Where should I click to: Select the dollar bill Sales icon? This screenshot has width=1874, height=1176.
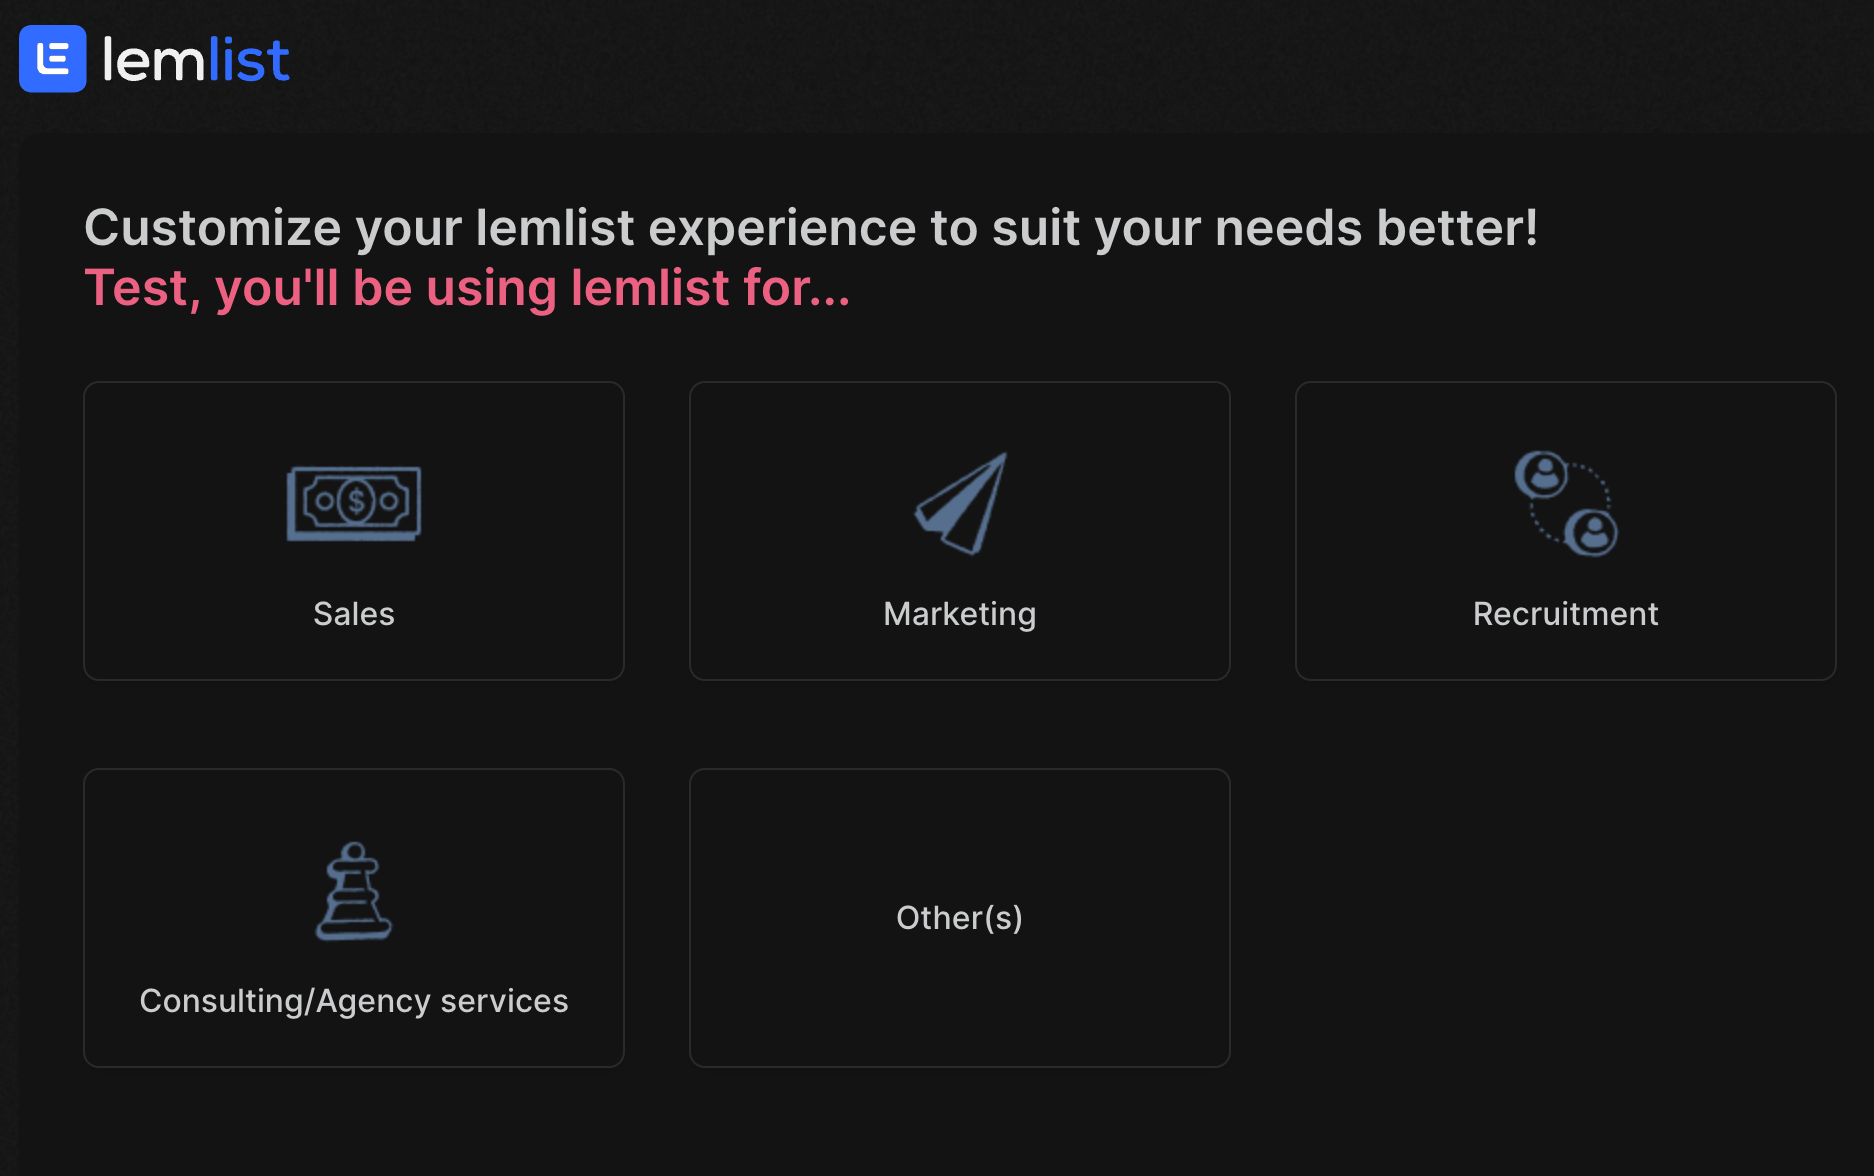(x=354, y=503)
